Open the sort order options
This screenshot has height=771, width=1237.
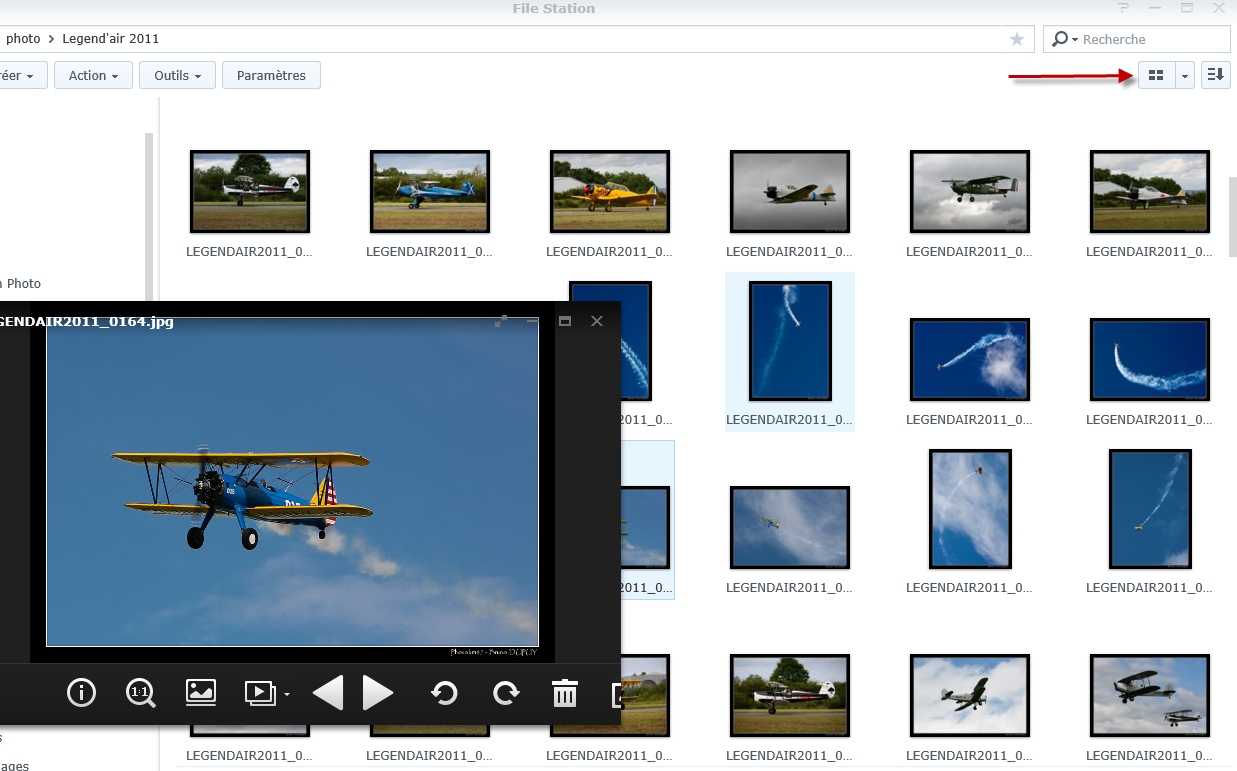(1215, 75)
